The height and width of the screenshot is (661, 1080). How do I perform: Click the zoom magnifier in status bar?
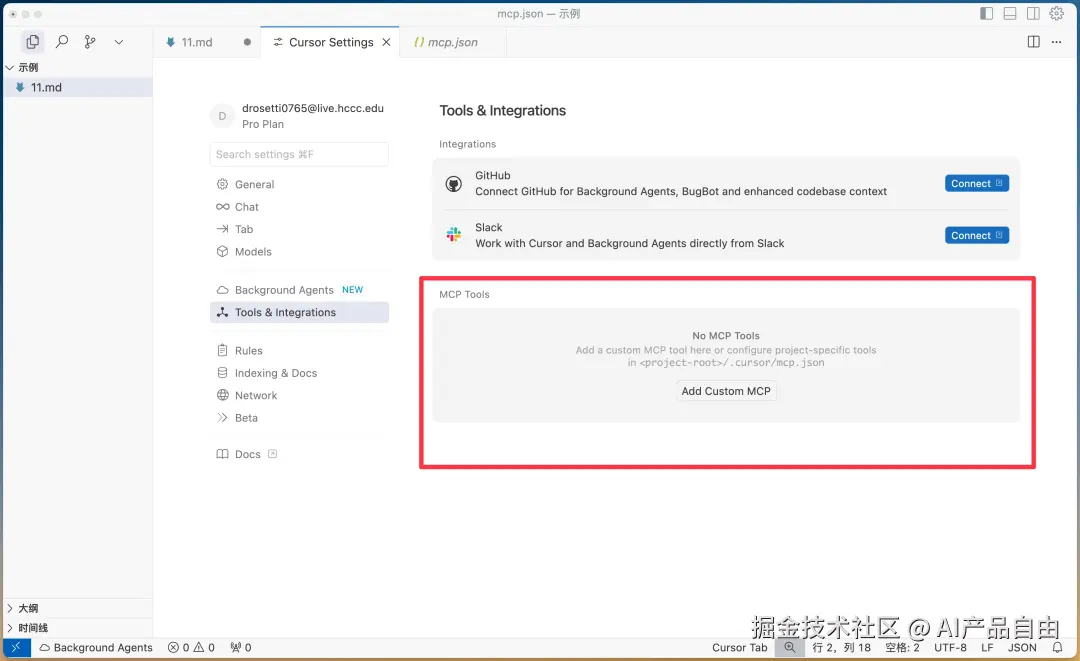[x=789, y=648]
